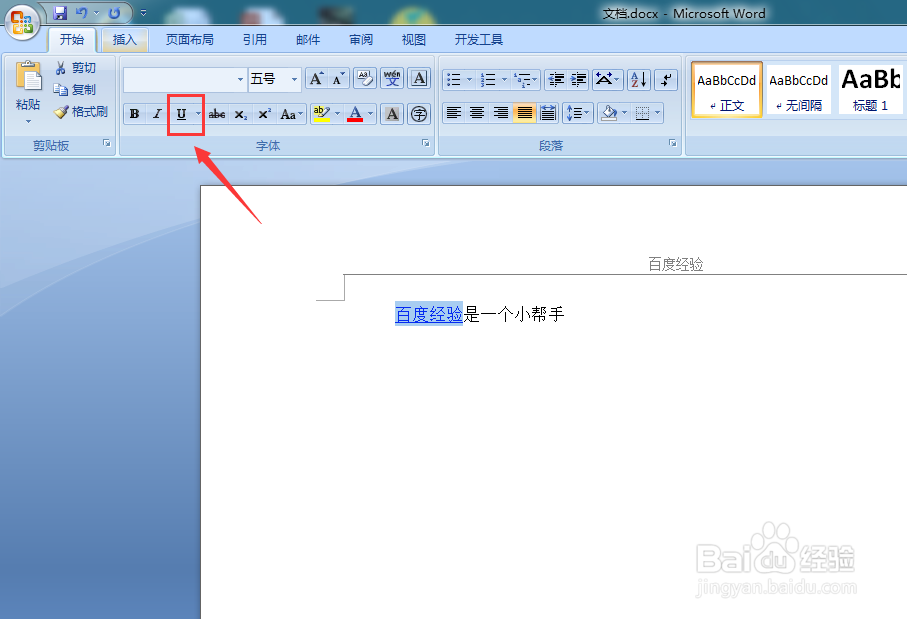The width and height of the screenshot is (907, 619).
Task: Toggle character shading
Action: pyautogui.click(x=392, y=114)
